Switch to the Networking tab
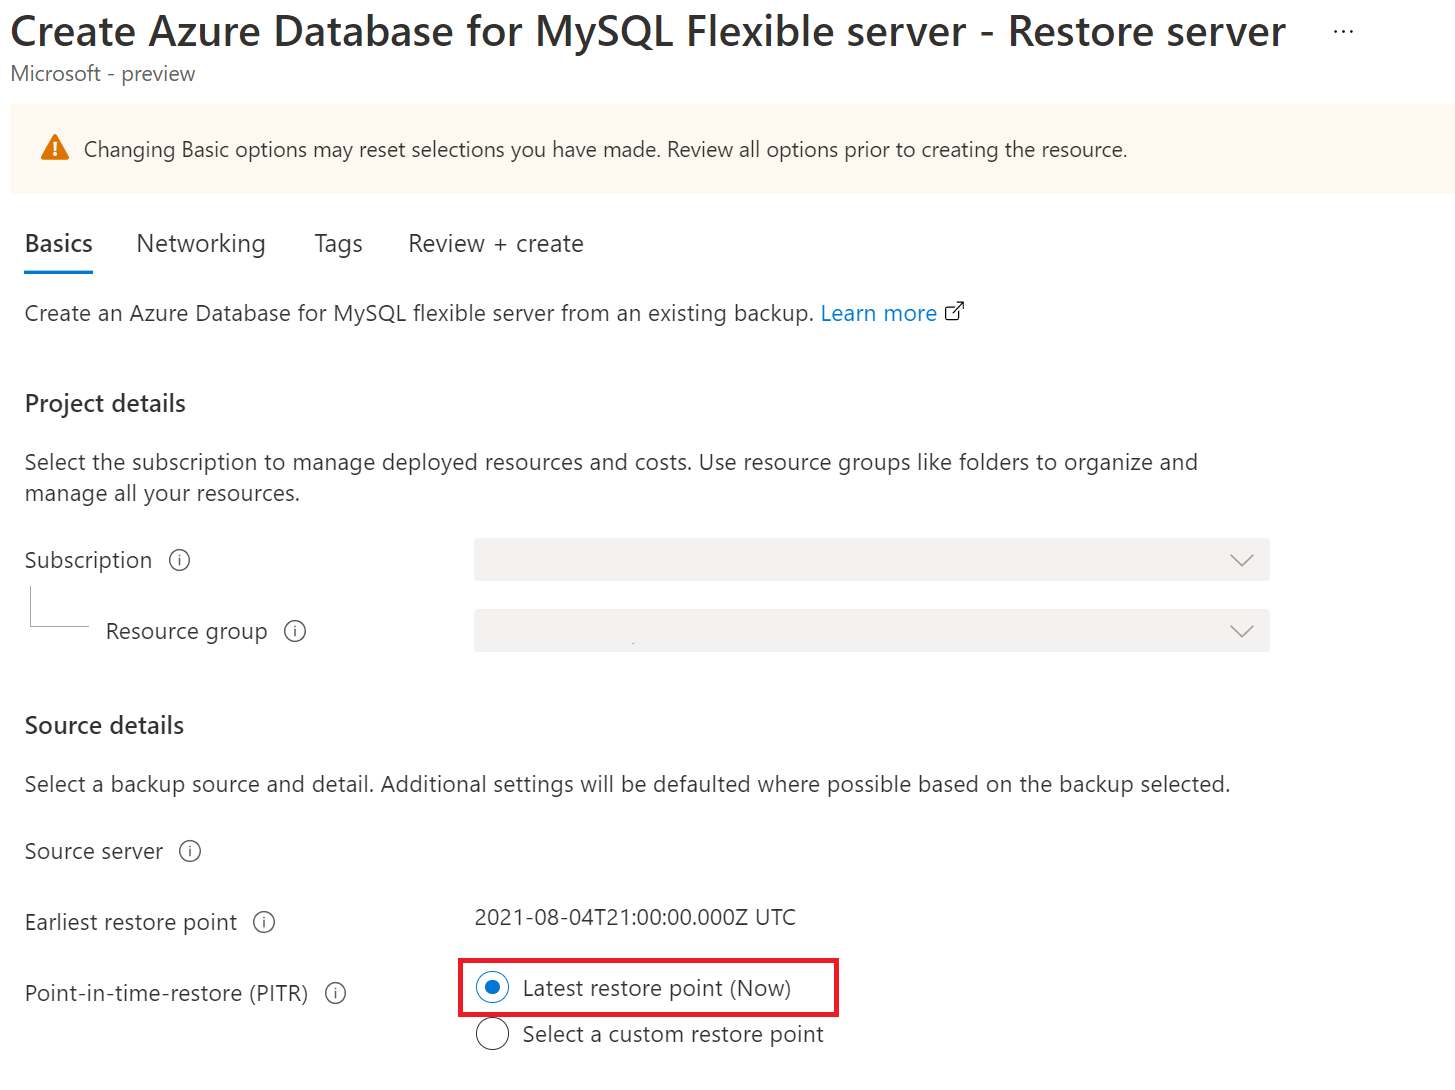1455x1090 pixels. click(x=201, y=244)
